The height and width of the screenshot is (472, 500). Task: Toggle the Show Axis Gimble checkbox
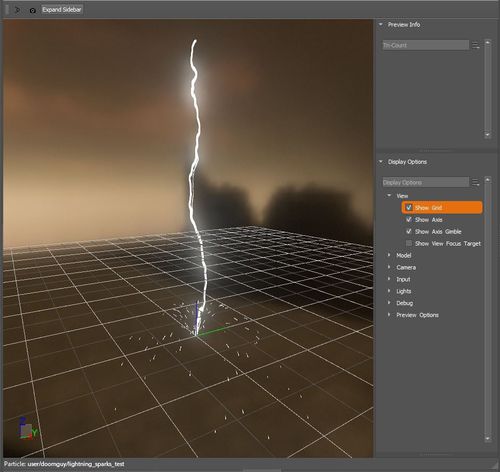point(409,232)
